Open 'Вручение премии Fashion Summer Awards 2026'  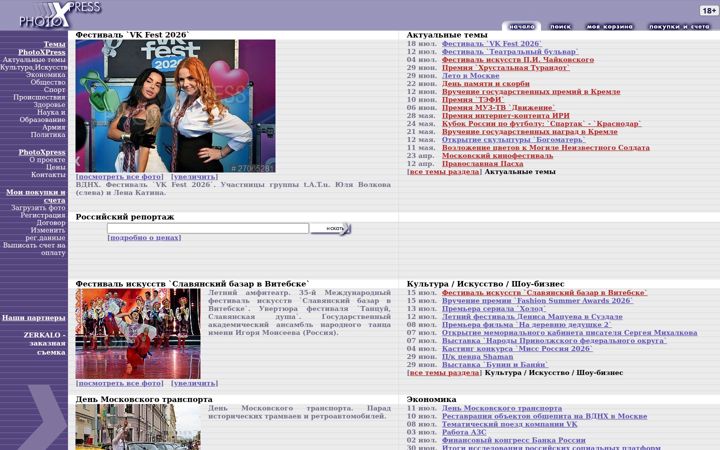537,301
